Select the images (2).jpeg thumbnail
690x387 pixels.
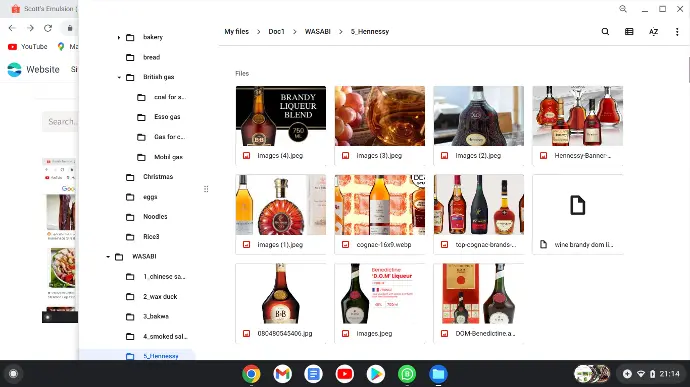479,116
